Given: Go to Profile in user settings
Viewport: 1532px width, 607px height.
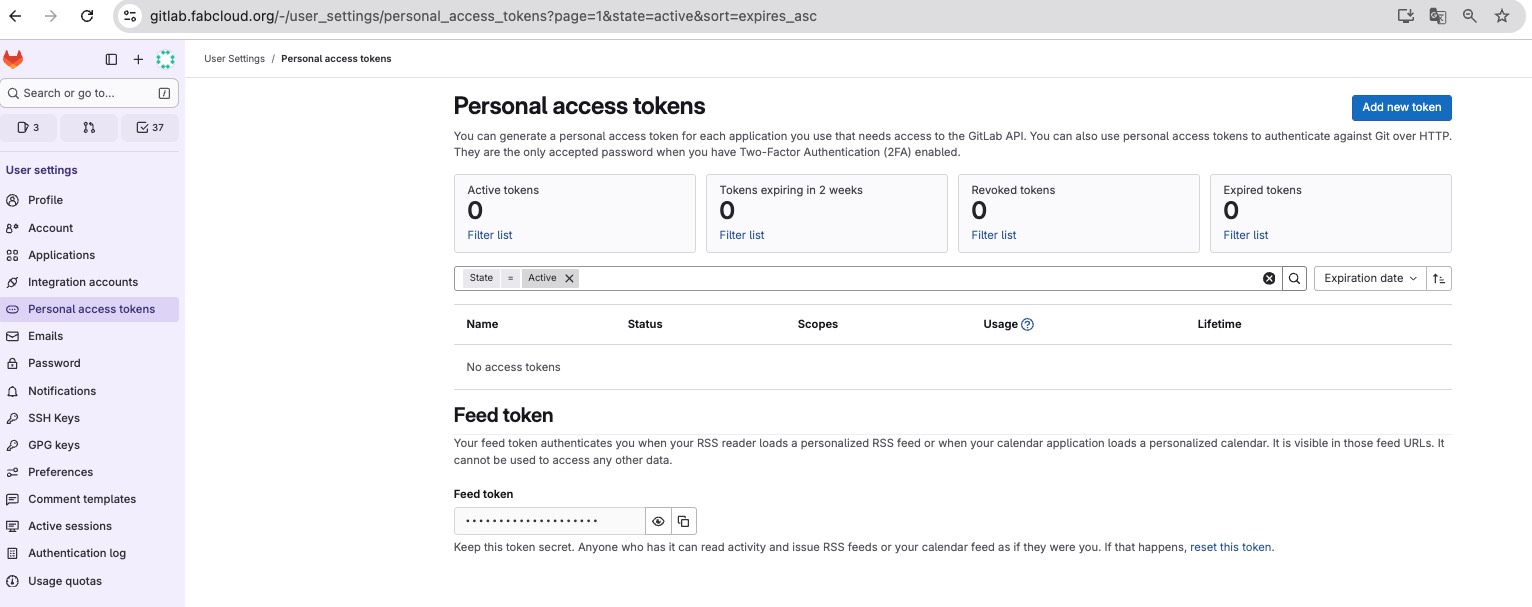Looking at the screenshot, I should 45,200.
